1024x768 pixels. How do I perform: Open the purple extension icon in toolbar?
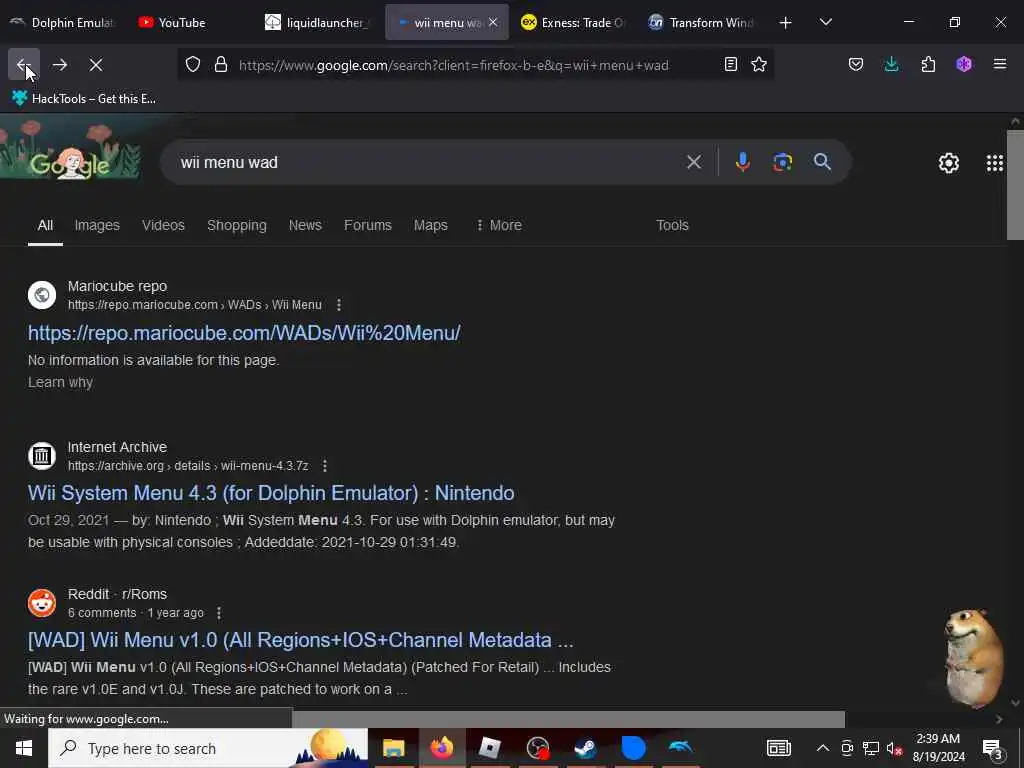(964, 64)
